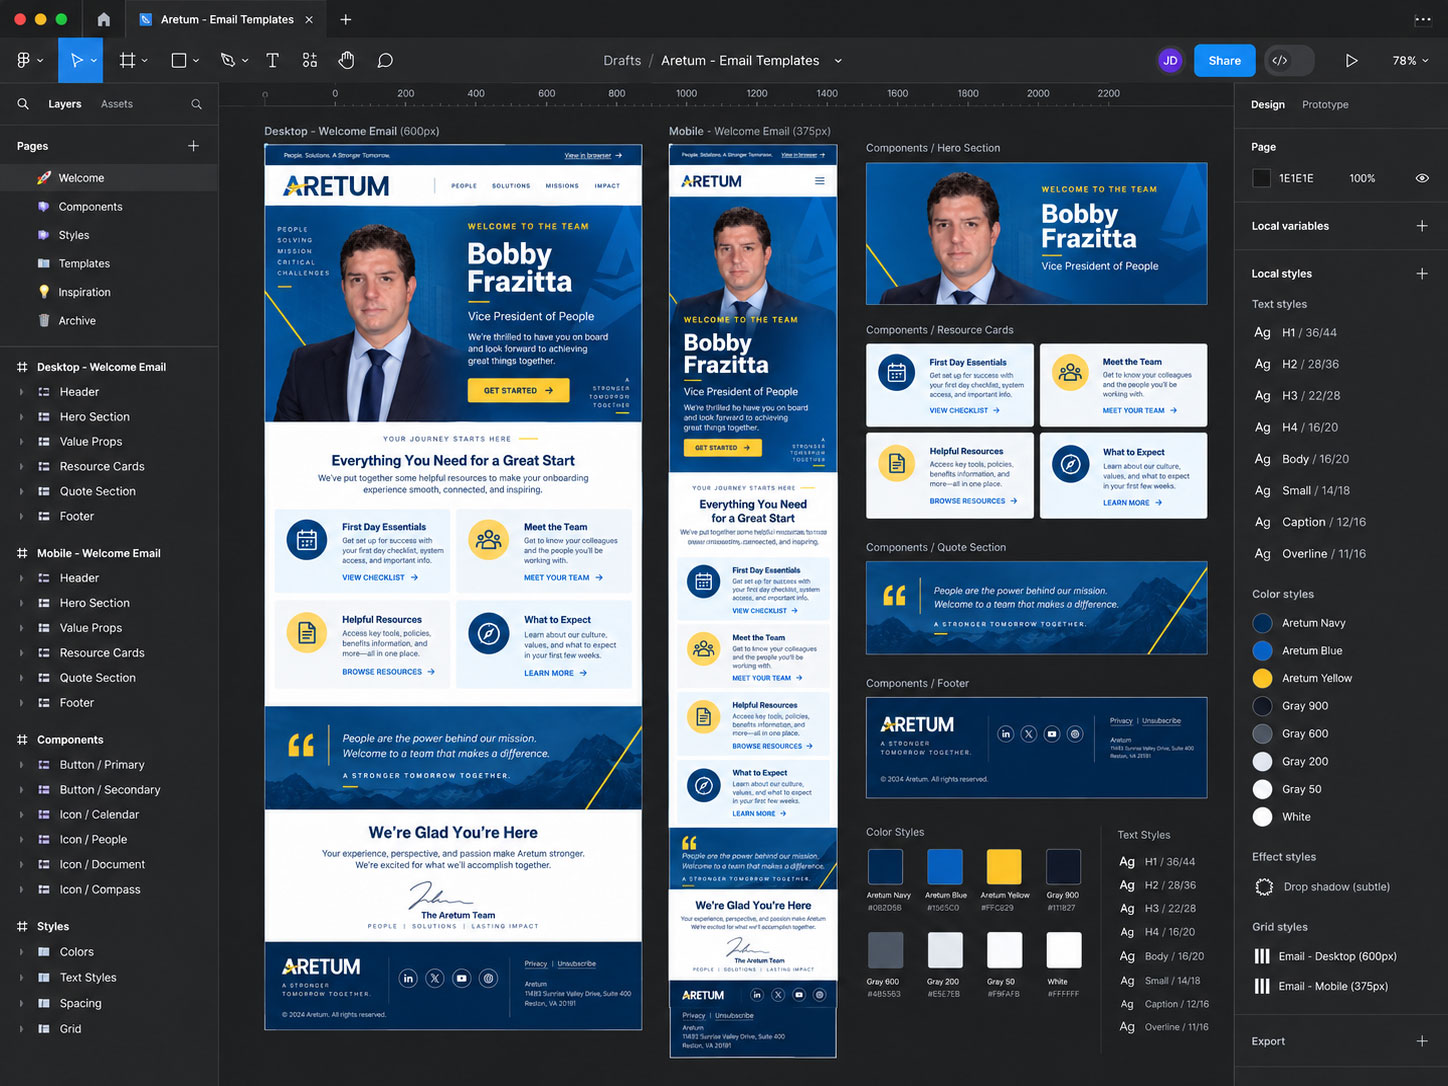Switch to the Assets tab
1448x1086 pixels.
[117, 104]
